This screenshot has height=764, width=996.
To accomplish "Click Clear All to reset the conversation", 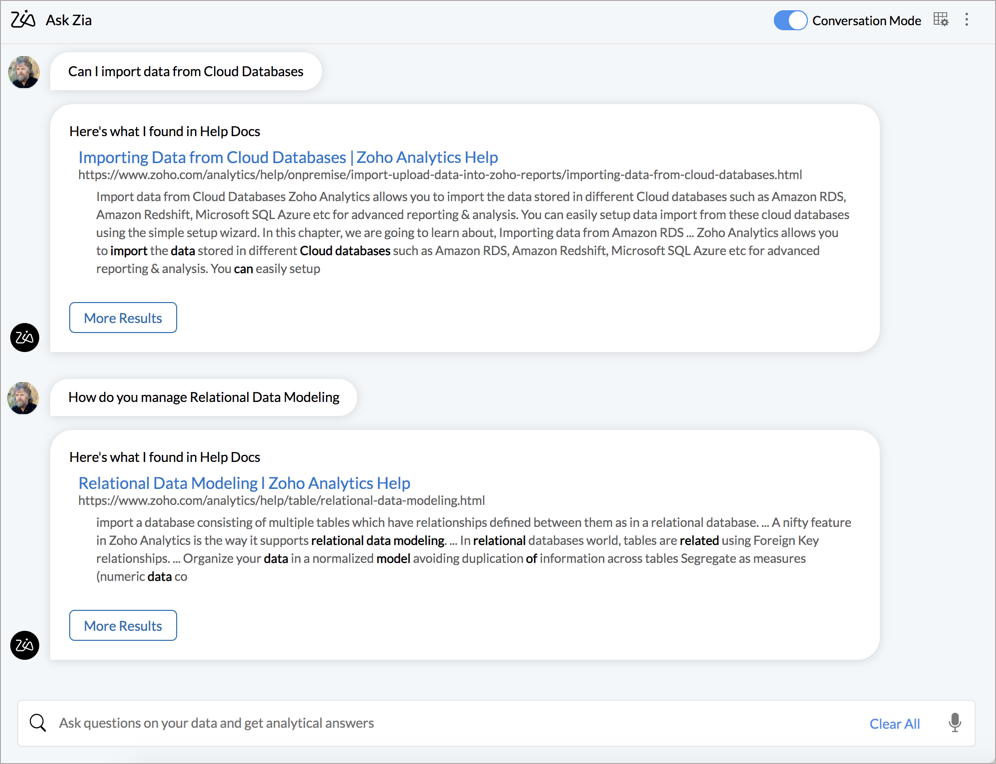I will [894, 723].
